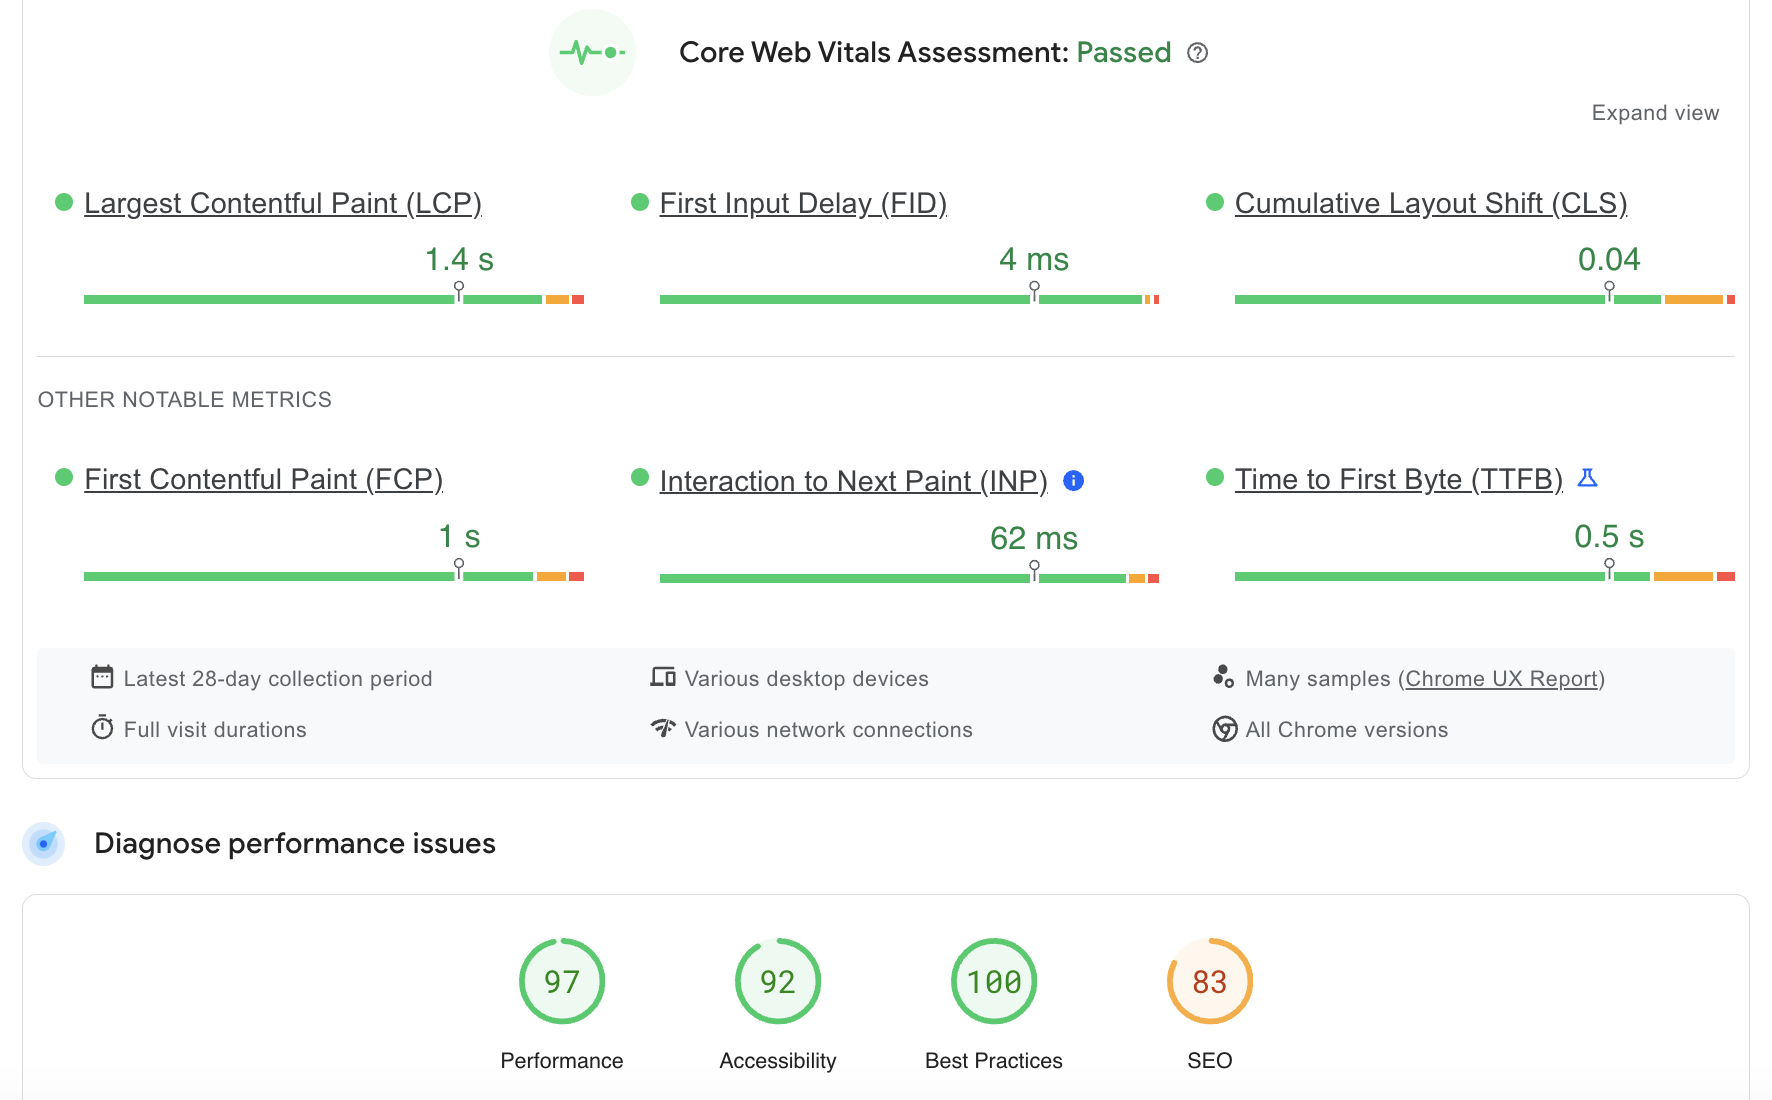1772x1100 pixels.
Task: Click the desktop devices icon
Action: (x=663, y=678)
